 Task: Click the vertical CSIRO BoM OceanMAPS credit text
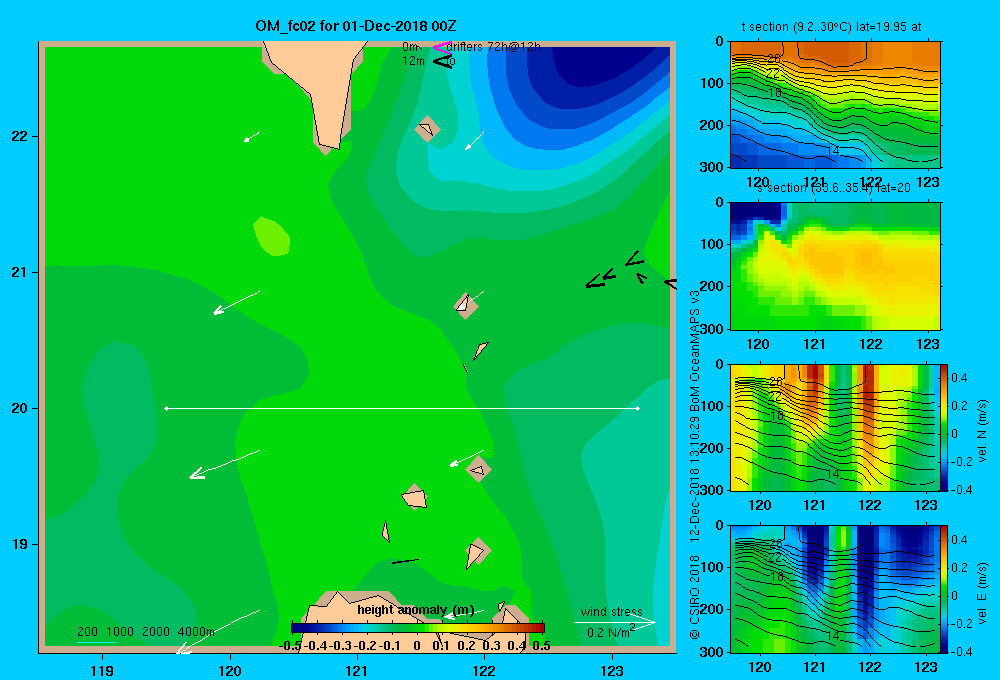coord(695,464)
